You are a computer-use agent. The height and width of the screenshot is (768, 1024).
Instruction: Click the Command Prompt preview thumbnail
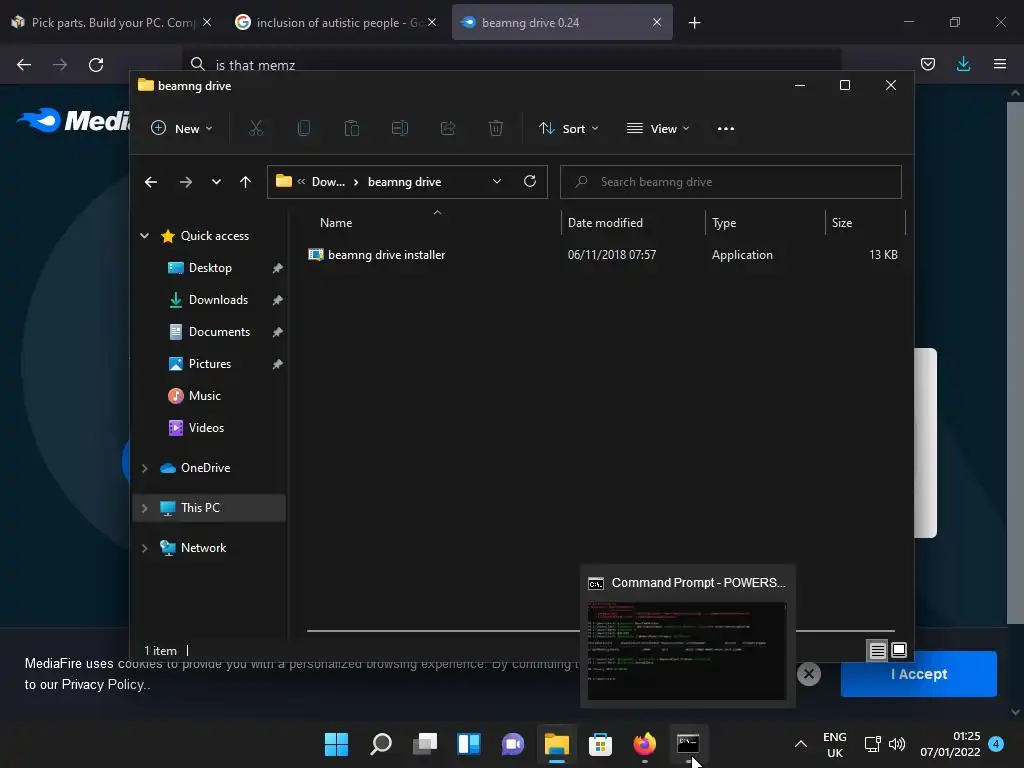687,650
